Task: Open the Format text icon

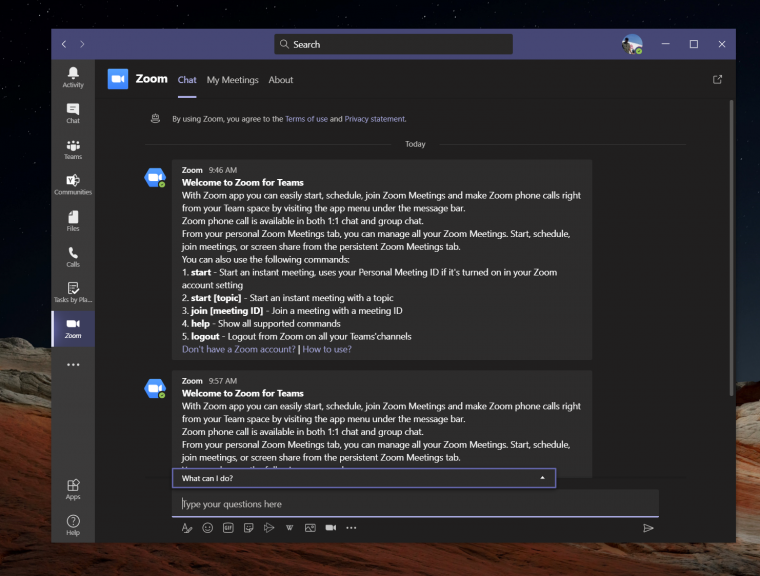Action: click(x=187, y=528)
